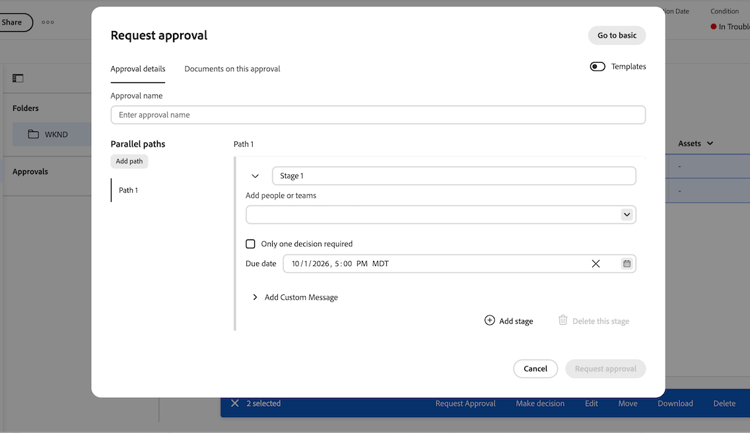Click the Go to basic button
The height and width of the screenshot is (433, 750).
[617, 35]
